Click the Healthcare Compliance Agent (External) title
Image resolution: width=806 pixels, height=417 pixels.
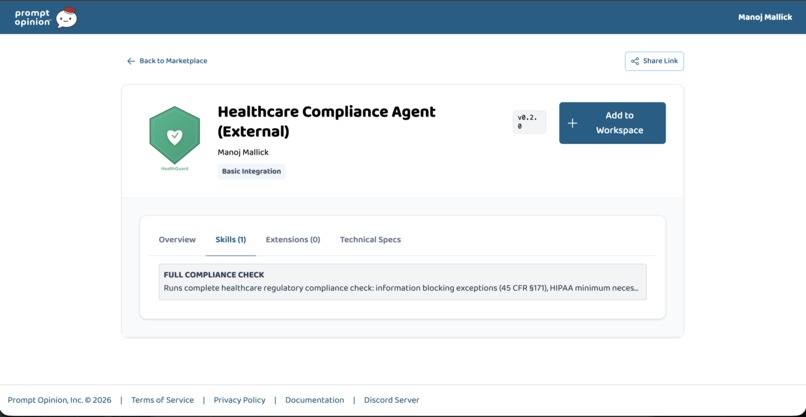coord(326,121)
